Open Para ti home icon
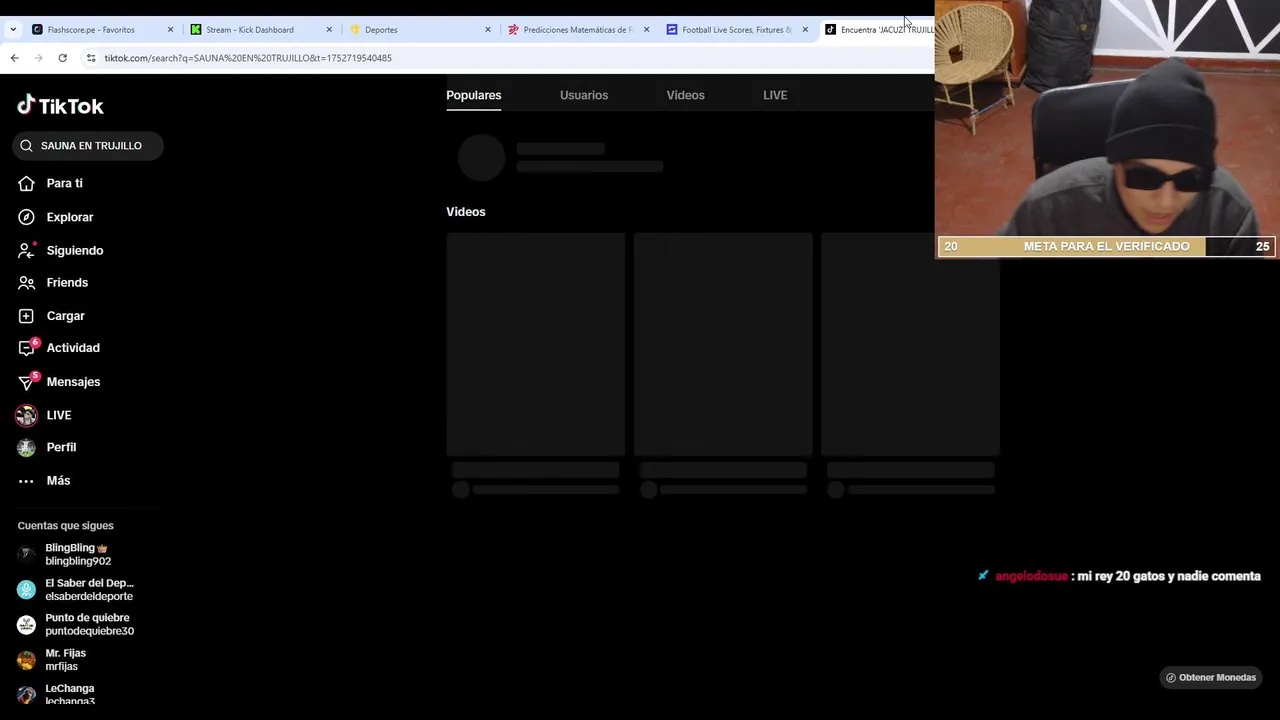The width and height of the screenshot is (1280, 720). click(26, 183)
